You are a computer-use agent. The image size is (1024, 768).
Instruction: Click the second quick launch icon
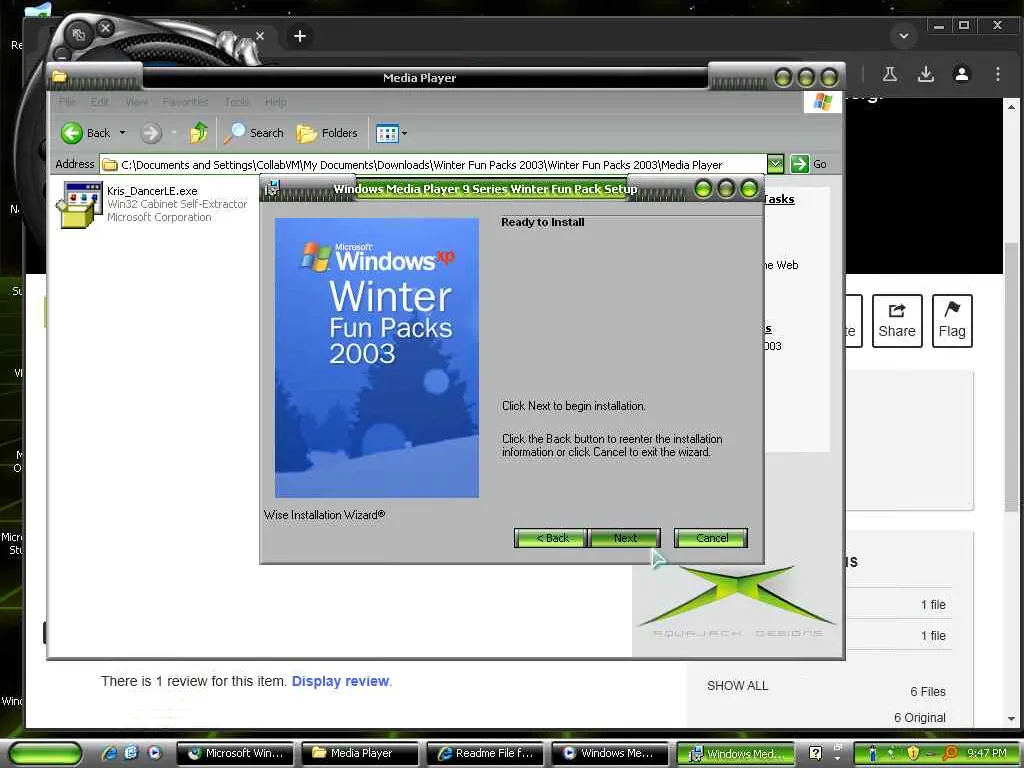(x=131, y=753)
